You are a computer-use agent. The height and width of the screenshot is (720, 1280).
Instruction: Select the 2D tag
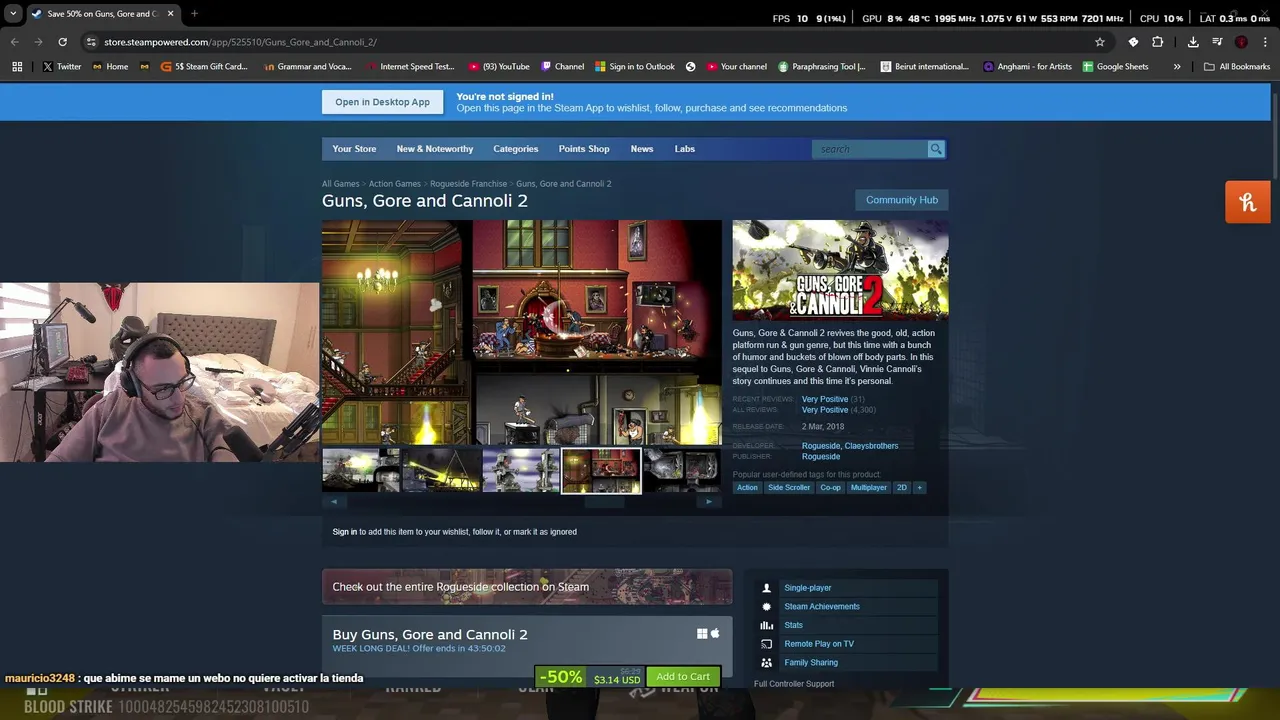pyautogui.click(x=902, y=488)
